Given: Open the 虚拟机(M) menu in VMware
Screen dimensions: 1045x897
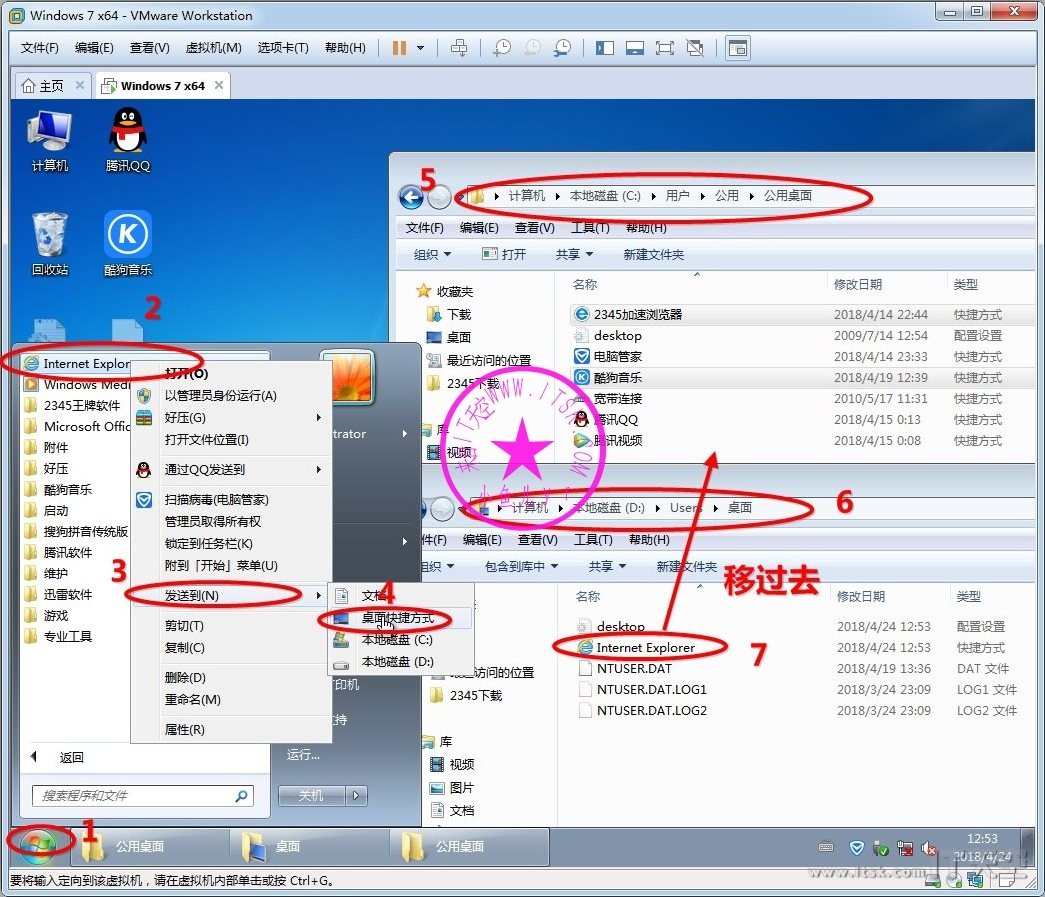Looking at the screenshot, I should (x=213, y=48).
